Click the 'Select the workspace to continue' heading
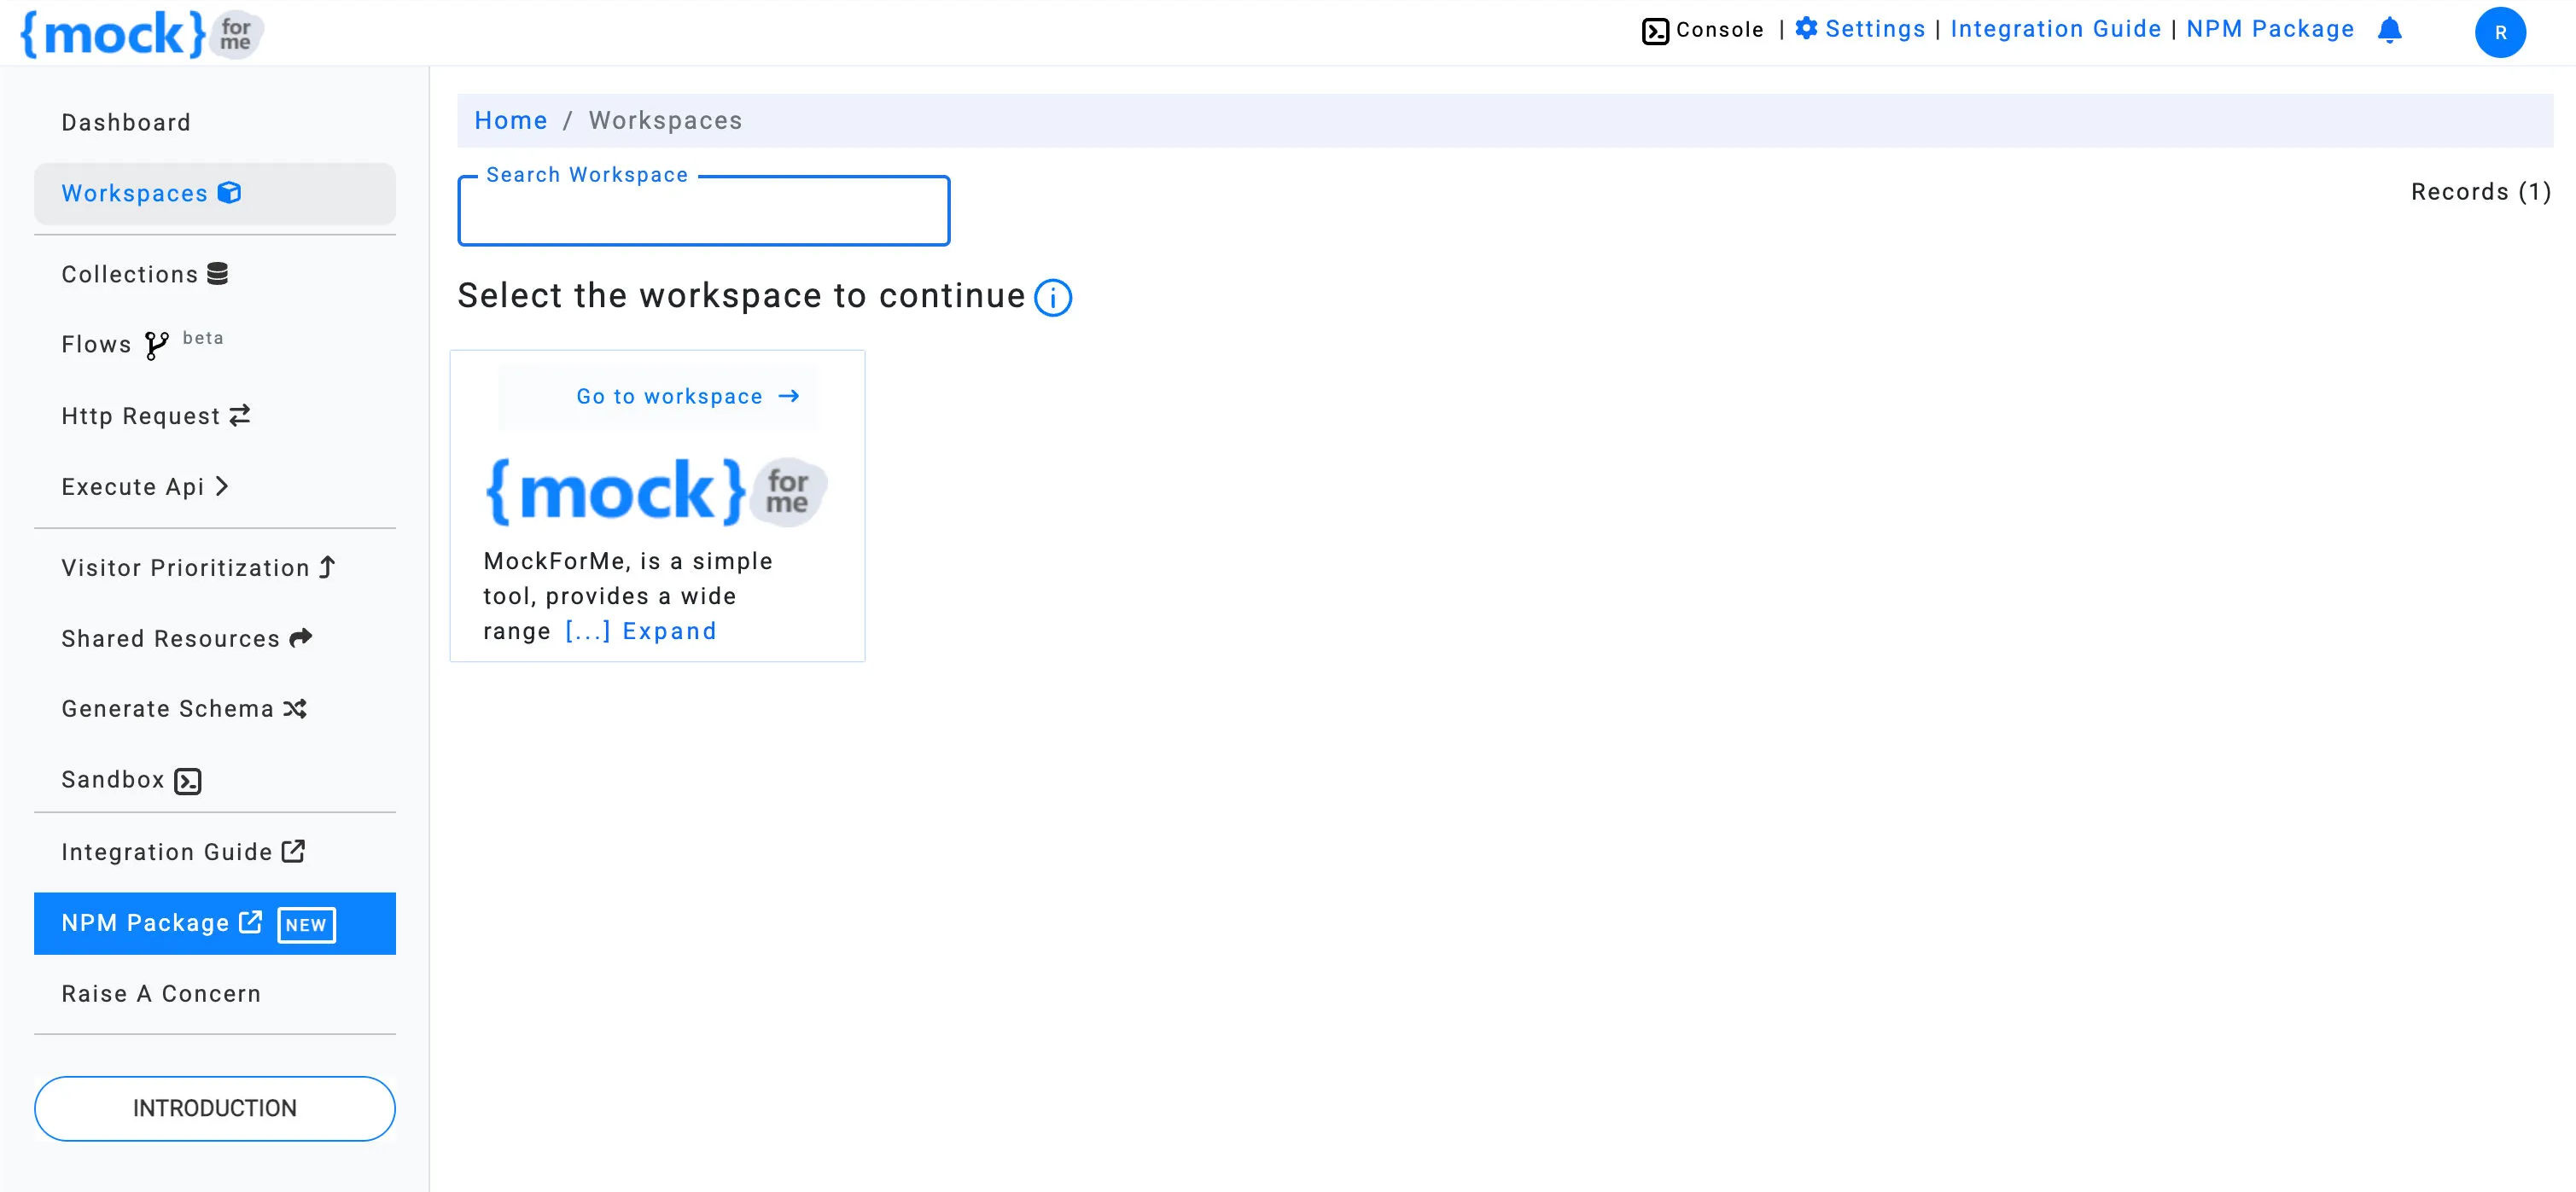The image size is (2576, 1192). point(741,296)
